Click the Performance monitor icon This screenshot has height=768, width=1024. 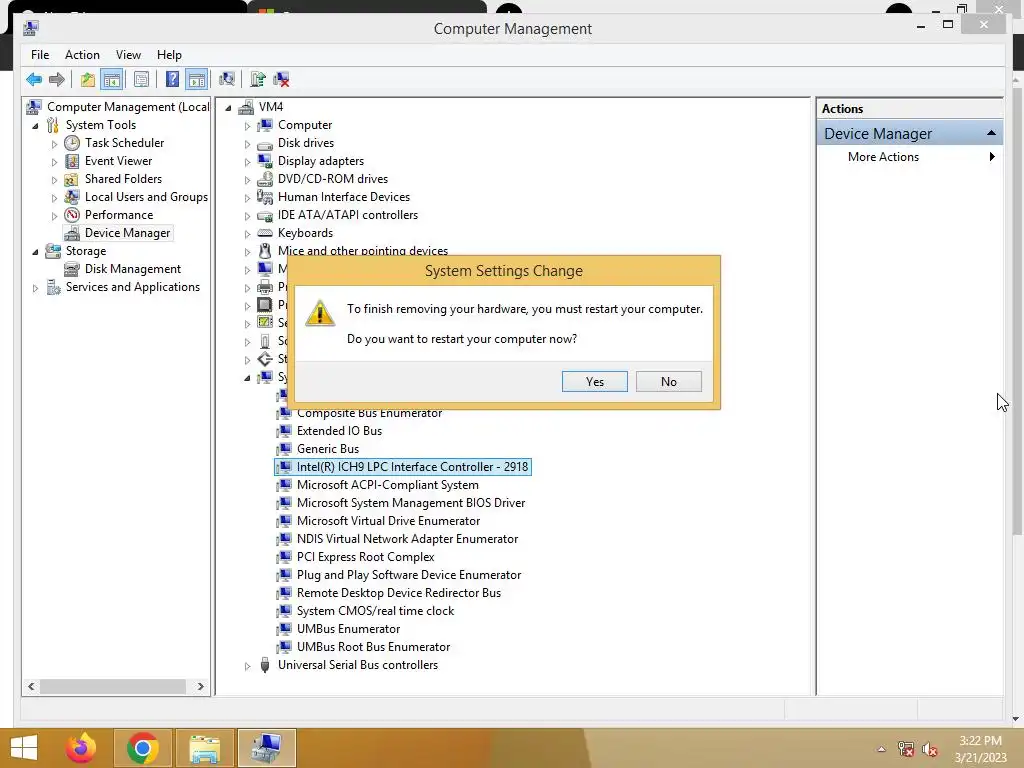pos(72,215)
